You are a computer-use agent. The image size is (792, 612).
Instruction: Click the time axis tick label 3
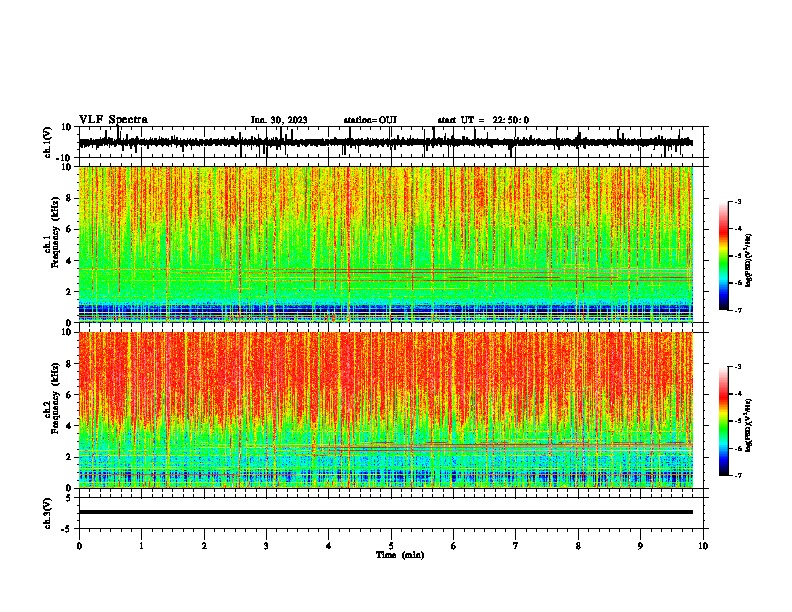click(x=266, y=546)
